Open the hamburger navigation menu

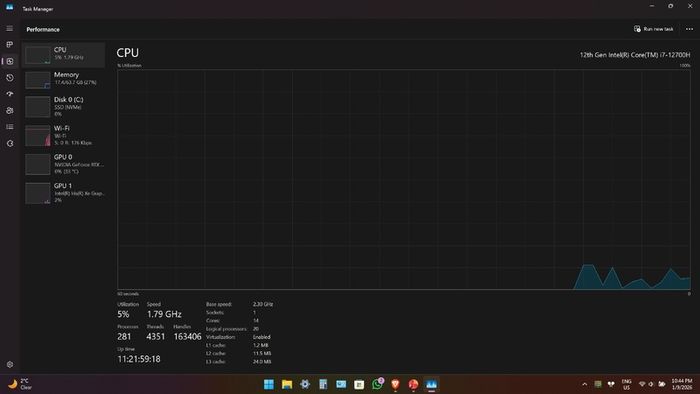coord(9,29)
